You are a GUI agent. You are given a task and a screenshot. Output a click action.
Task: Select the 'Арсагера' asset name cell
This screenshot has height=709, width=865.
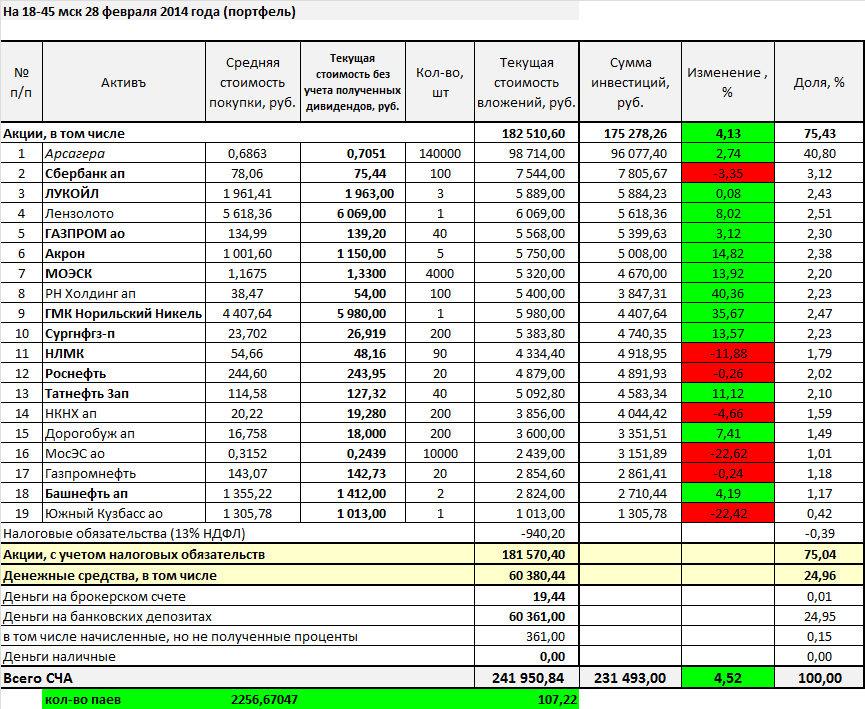[75, 154]
